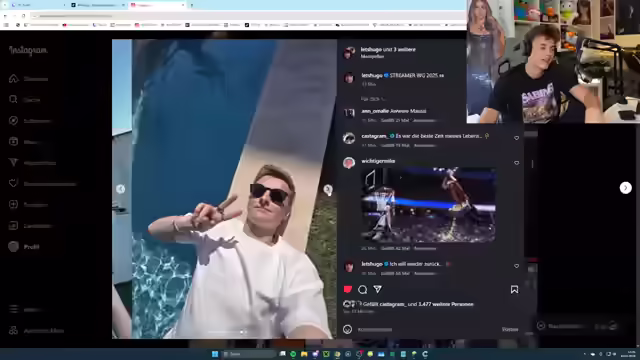Save post with bookmark icon

tap(514, 289)
